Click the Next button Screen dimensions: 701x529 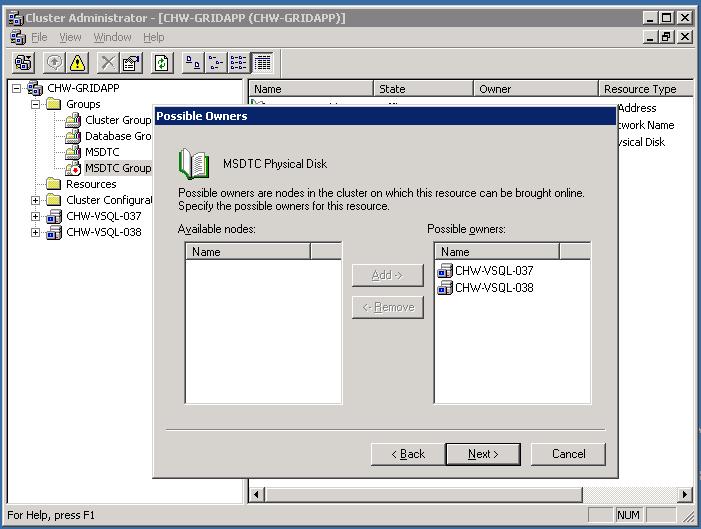pos(483,454)
